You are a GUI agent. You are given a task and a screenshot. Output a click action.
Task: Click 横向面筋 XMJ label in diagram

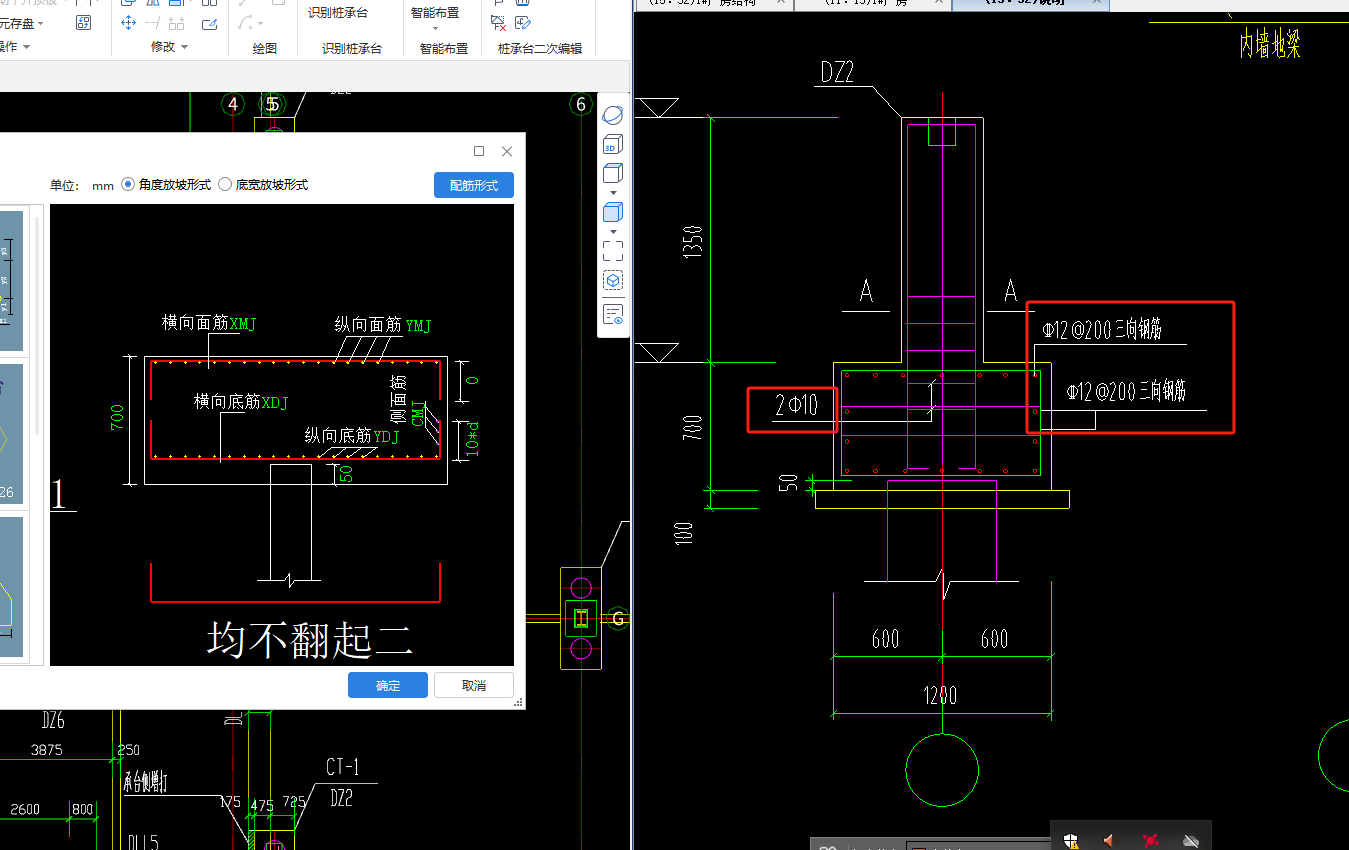pyautogui.click(x=211, y=324)
